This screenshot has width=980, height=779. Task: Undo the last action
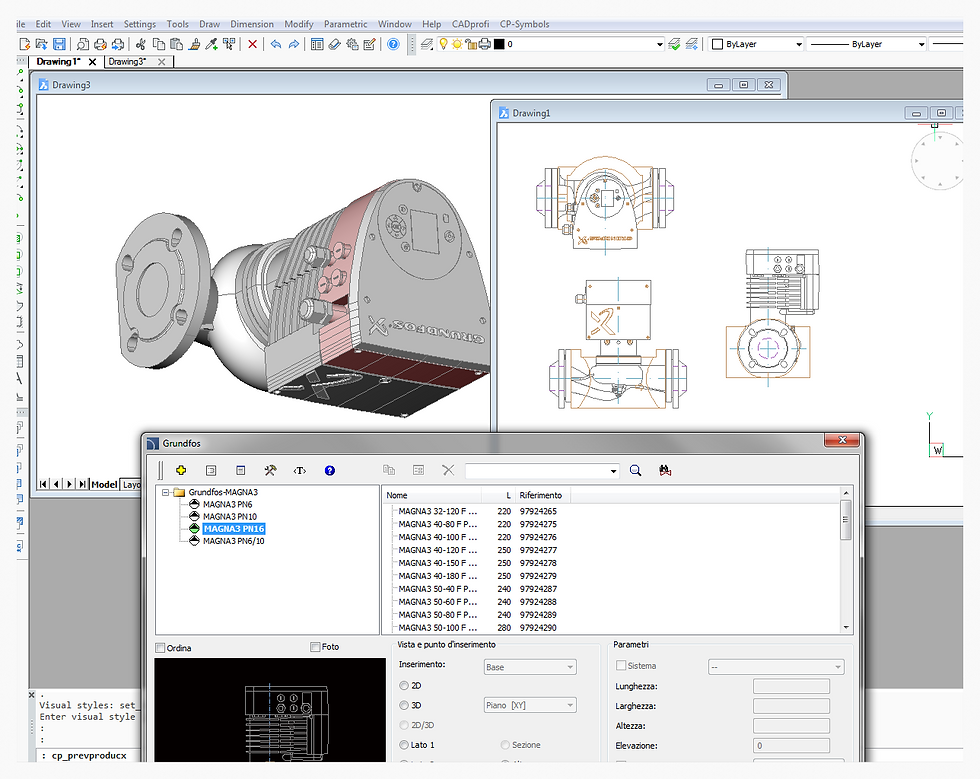coord(276,44)
